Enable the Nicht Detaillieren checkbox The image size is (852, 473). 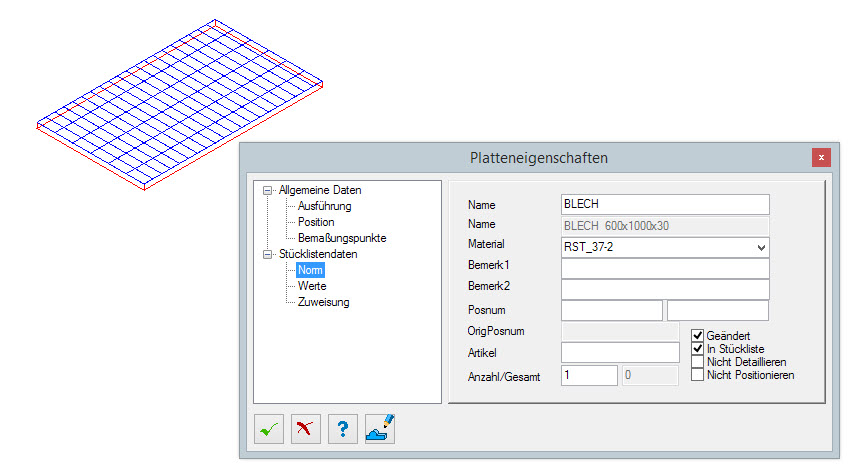(x=698, y=362)
